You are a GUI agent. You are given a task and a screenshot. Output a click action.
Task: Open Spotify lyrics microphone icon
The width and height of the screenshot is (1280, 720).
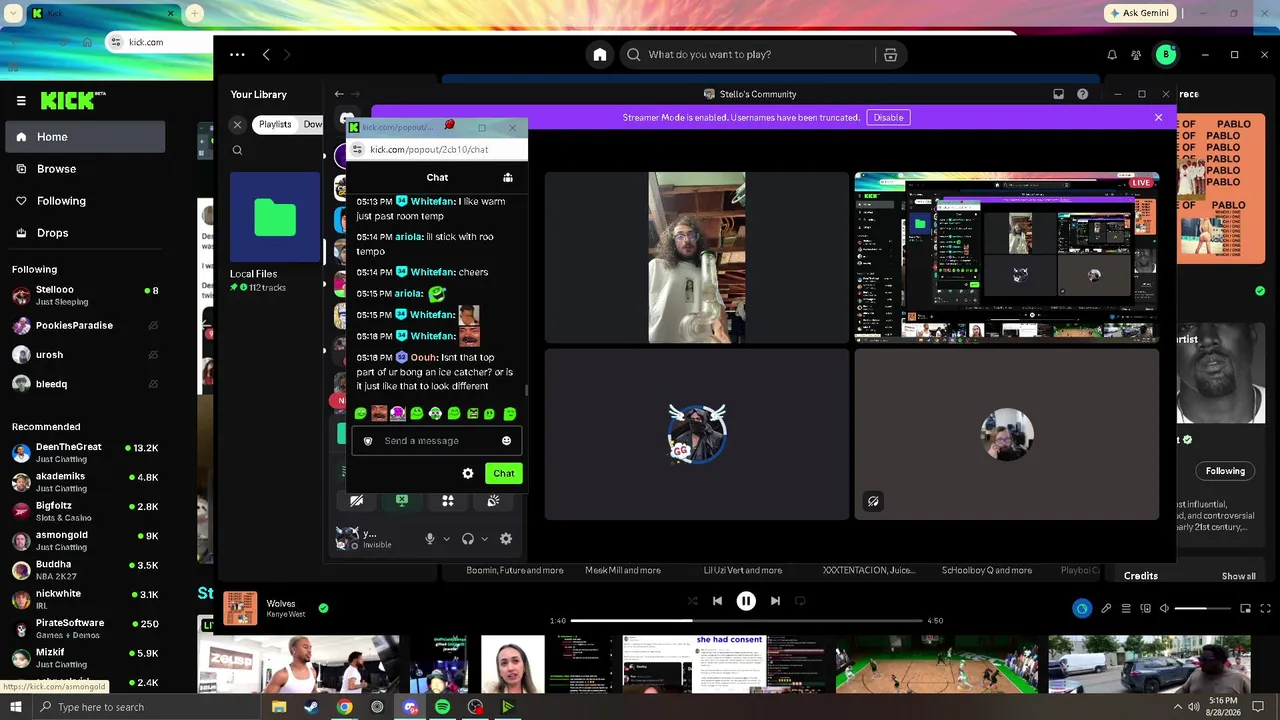[x=1106, y=608]
